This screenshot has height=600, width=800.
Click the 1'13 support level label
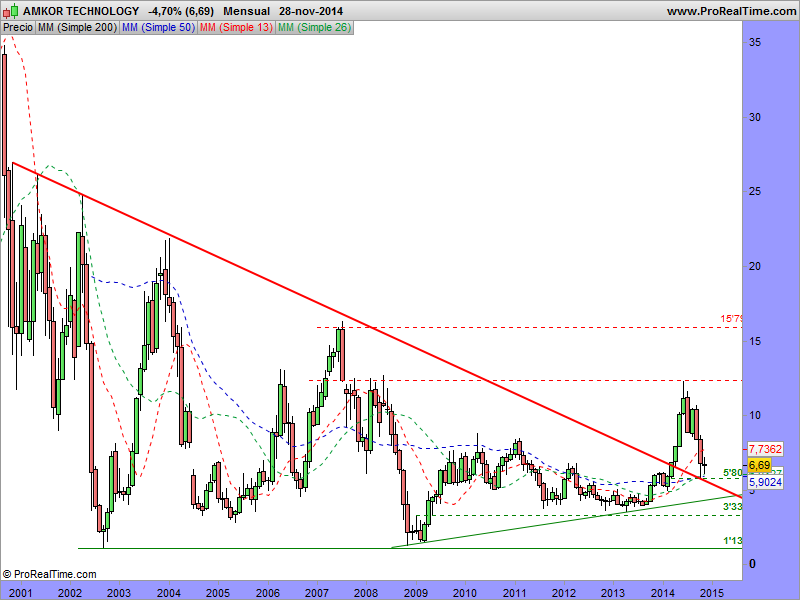732,541
